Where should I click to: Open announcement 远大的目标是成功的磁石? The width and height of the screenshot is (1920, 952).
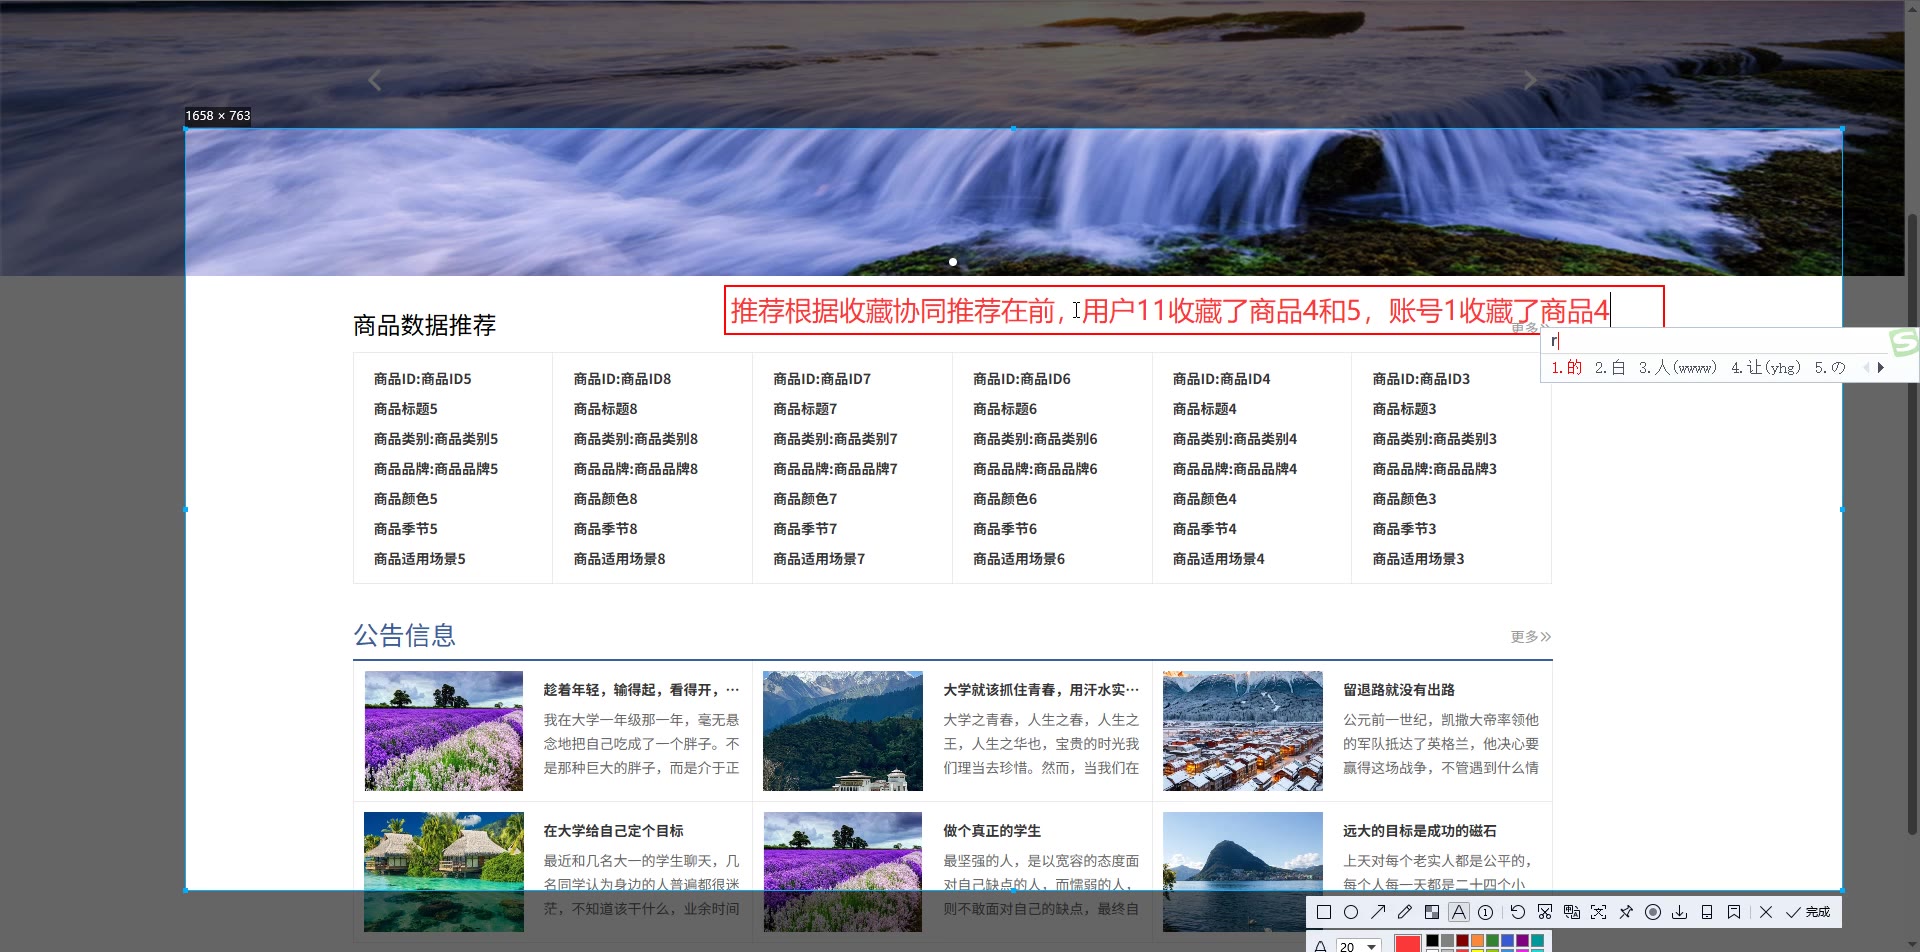click(1420, 831)
